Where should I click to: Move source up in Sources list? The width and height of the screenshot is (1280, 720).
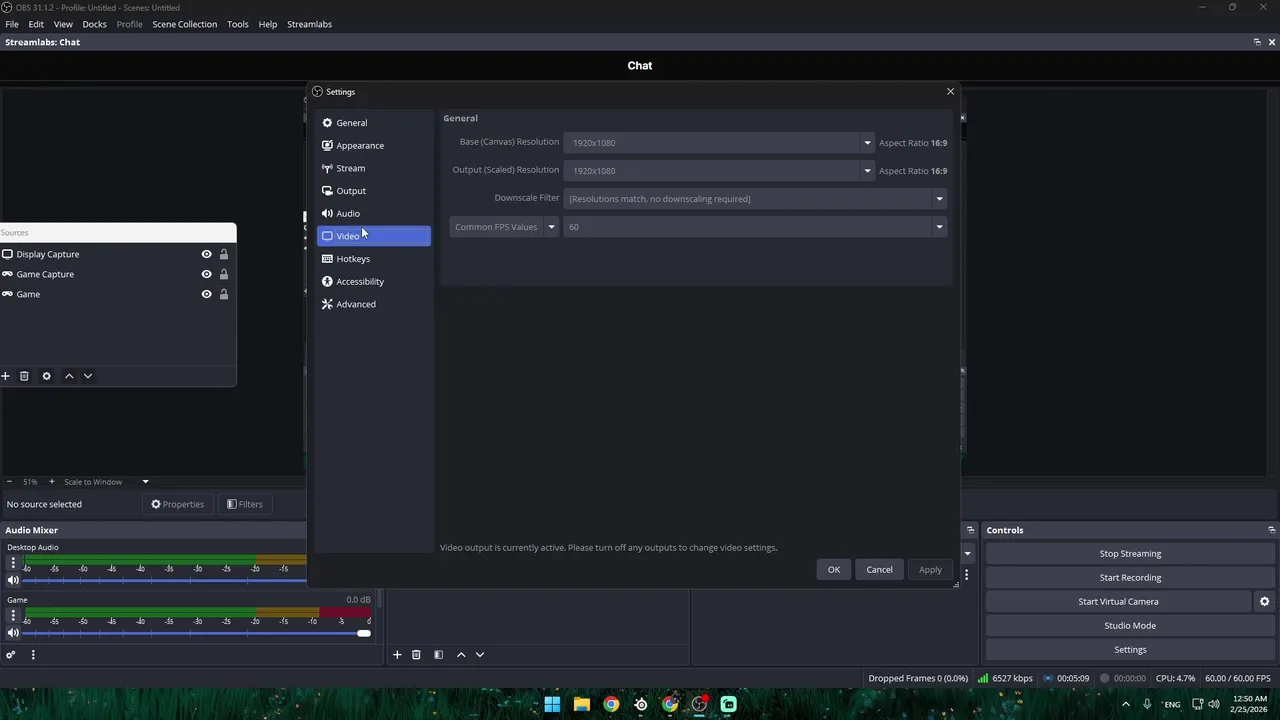click(x=69, y=376)
